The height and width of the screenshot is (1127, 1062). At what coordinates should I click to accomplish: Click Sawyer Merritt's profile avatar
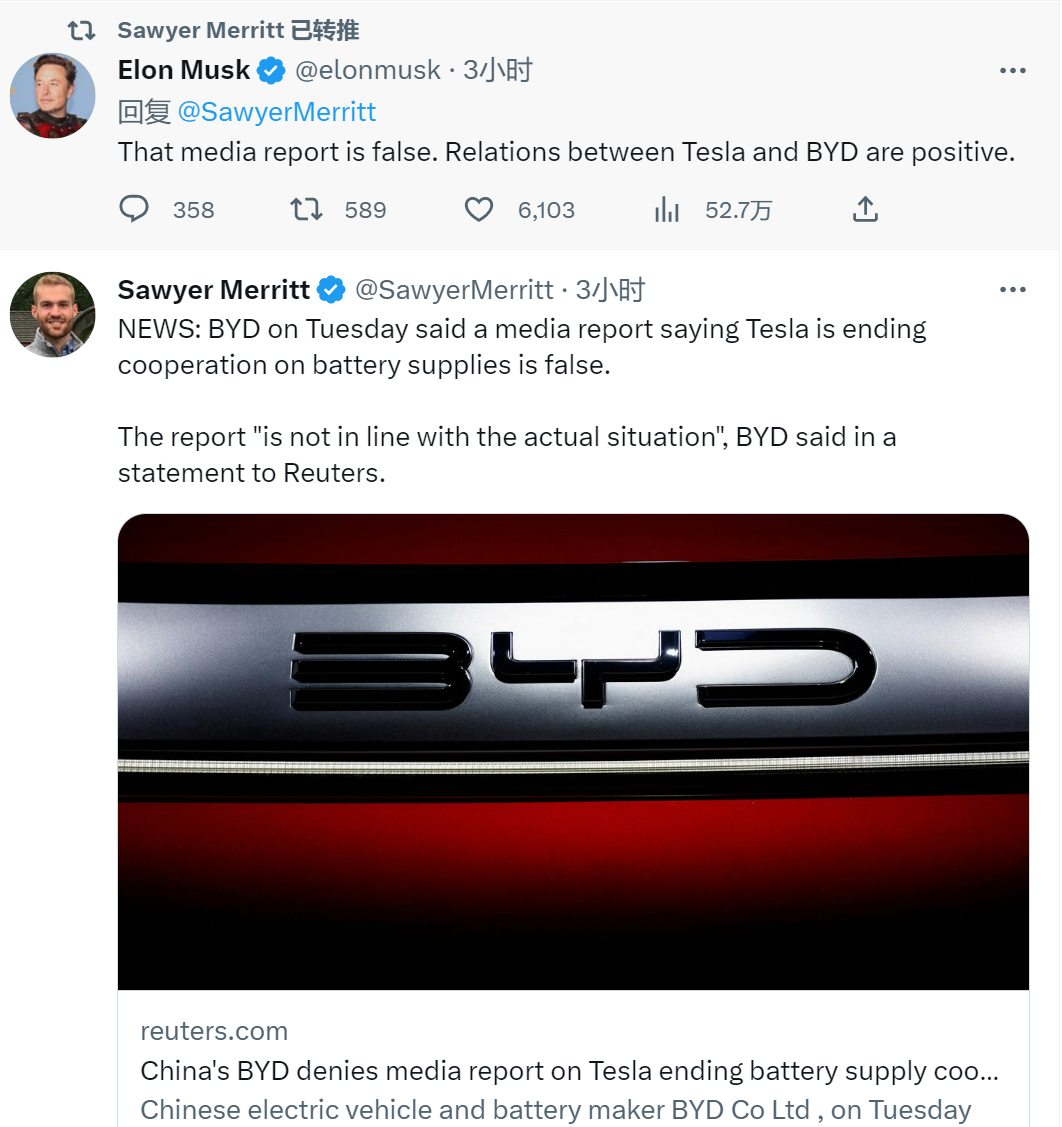click(52, 315)
